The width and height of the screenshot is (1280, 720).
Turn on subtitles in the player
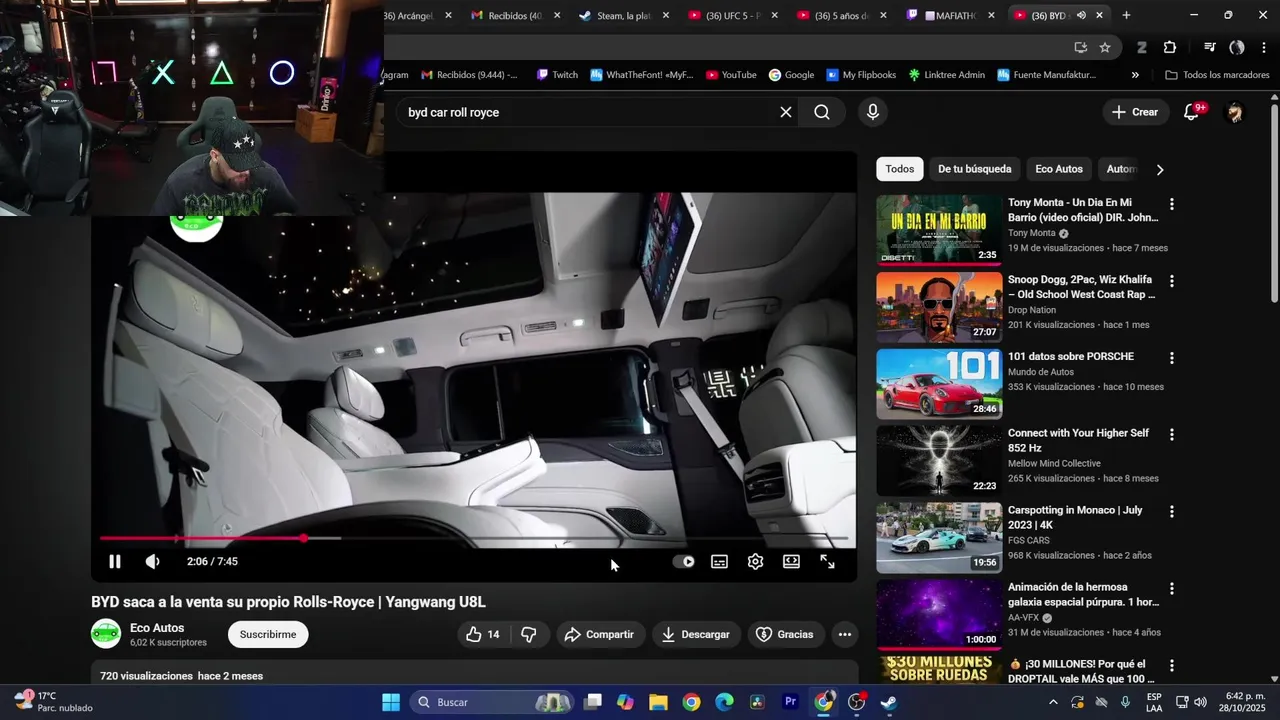[719, 562]
